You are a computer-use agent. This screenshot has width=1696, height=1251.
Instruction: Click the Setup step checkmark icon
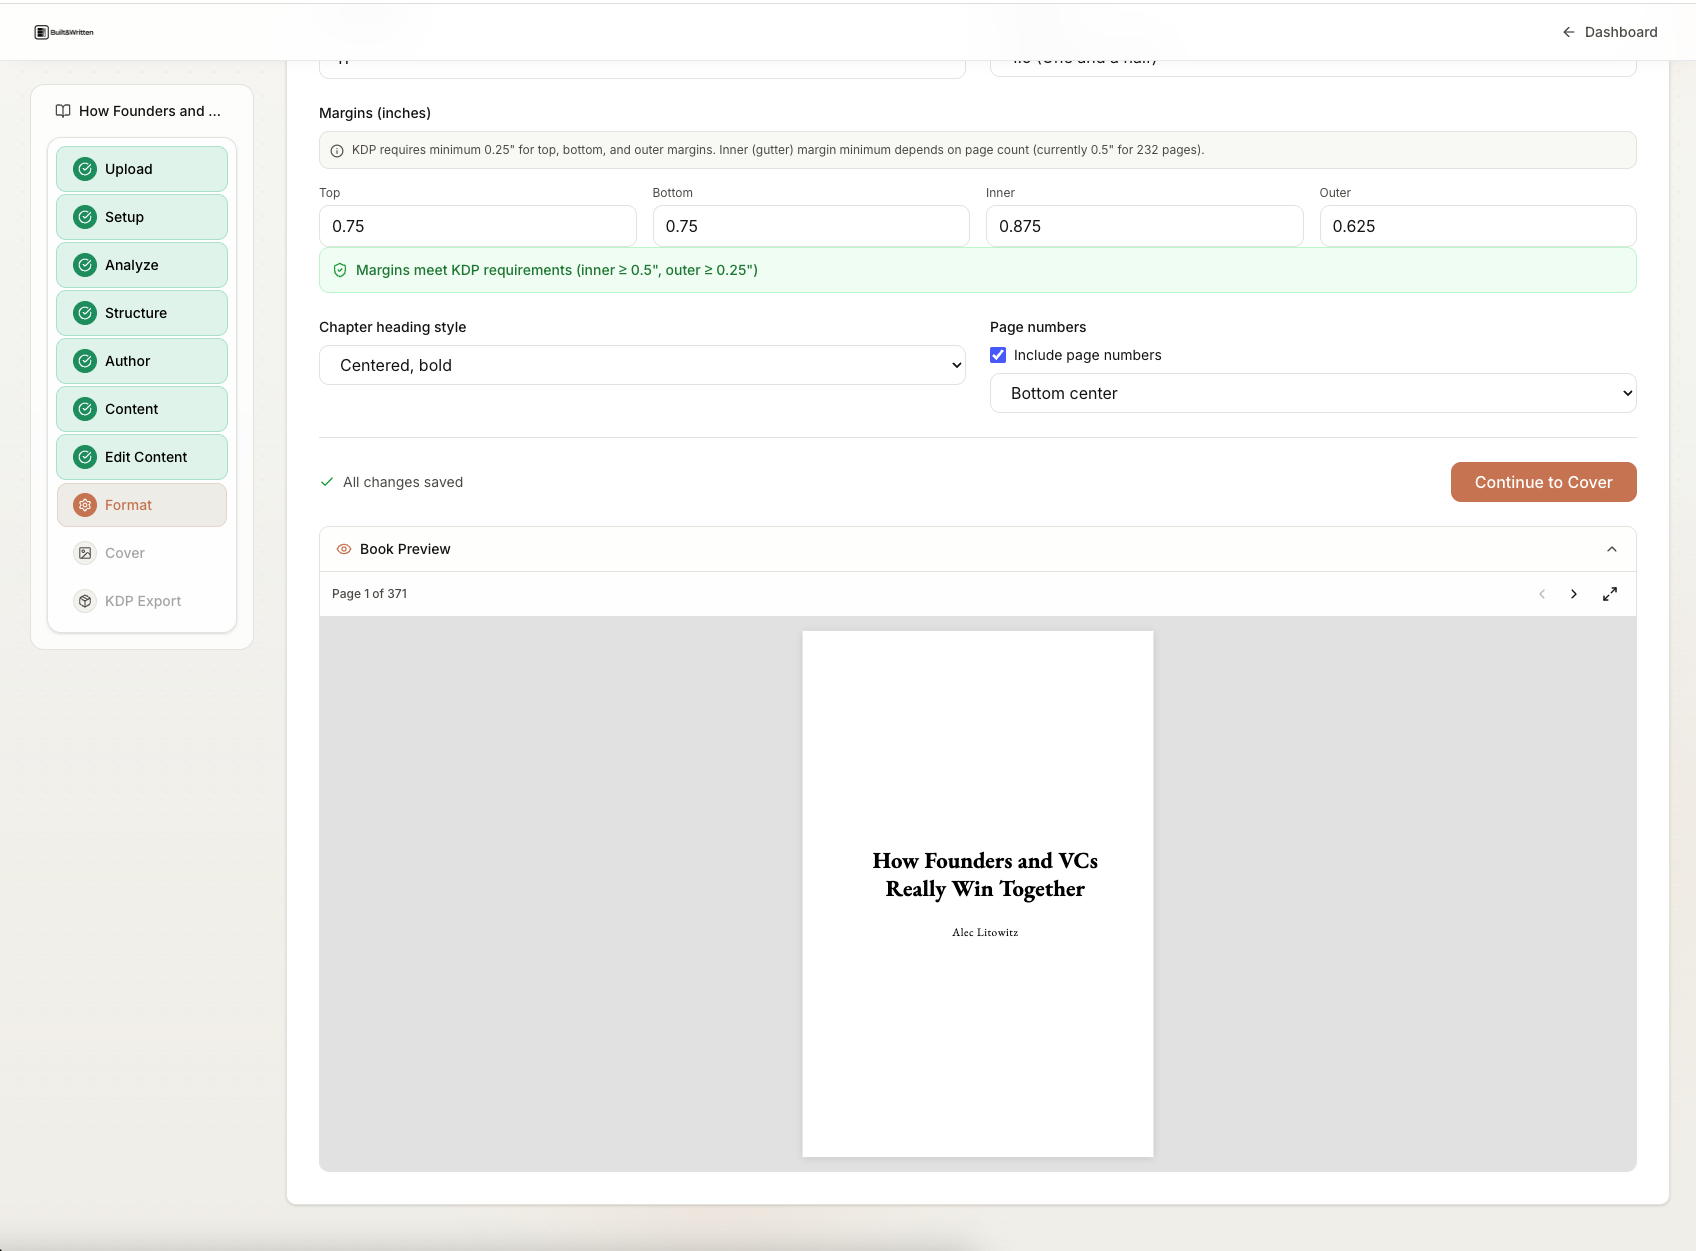(85, 217)
